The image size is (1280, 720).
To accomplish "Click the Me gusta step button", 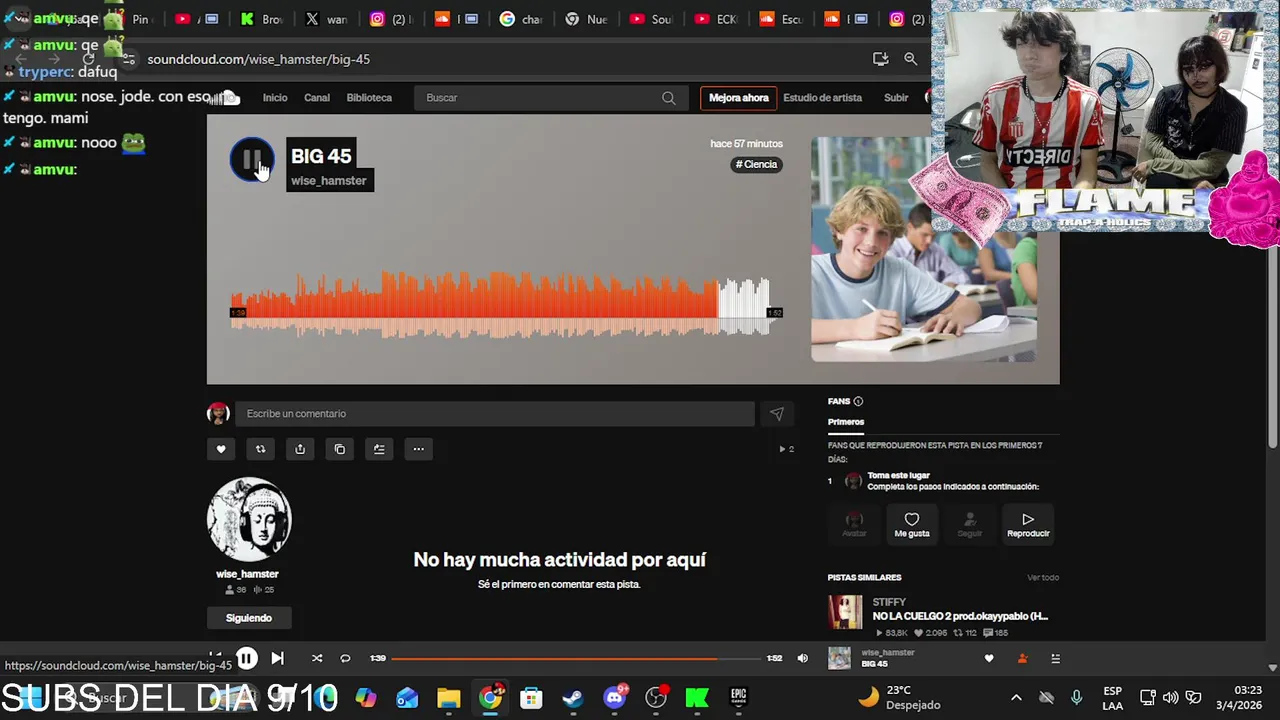I will tap(912, 524).
